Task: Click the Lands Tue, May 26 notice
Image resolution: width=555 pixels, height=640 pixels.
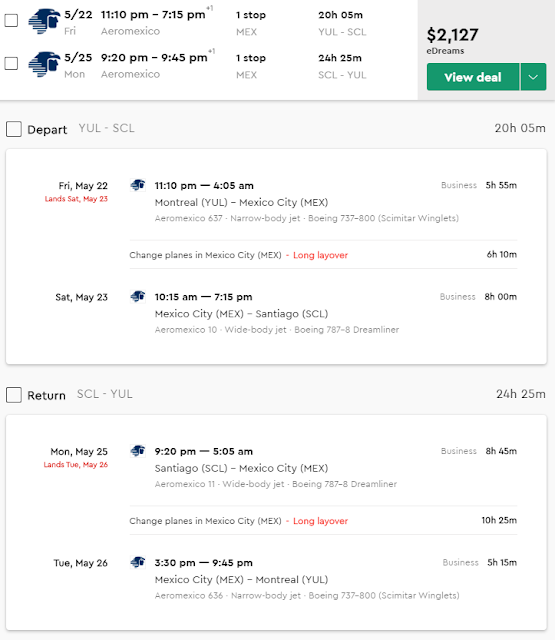Action: coord(76,464)
